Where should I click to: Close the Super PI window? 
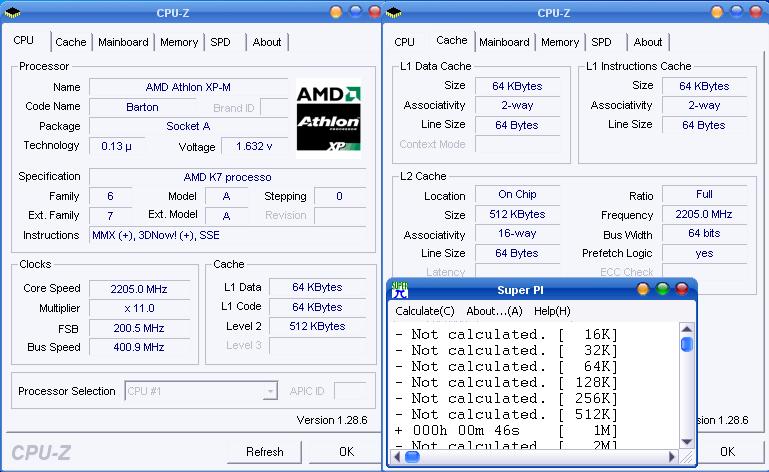point(682,290)
